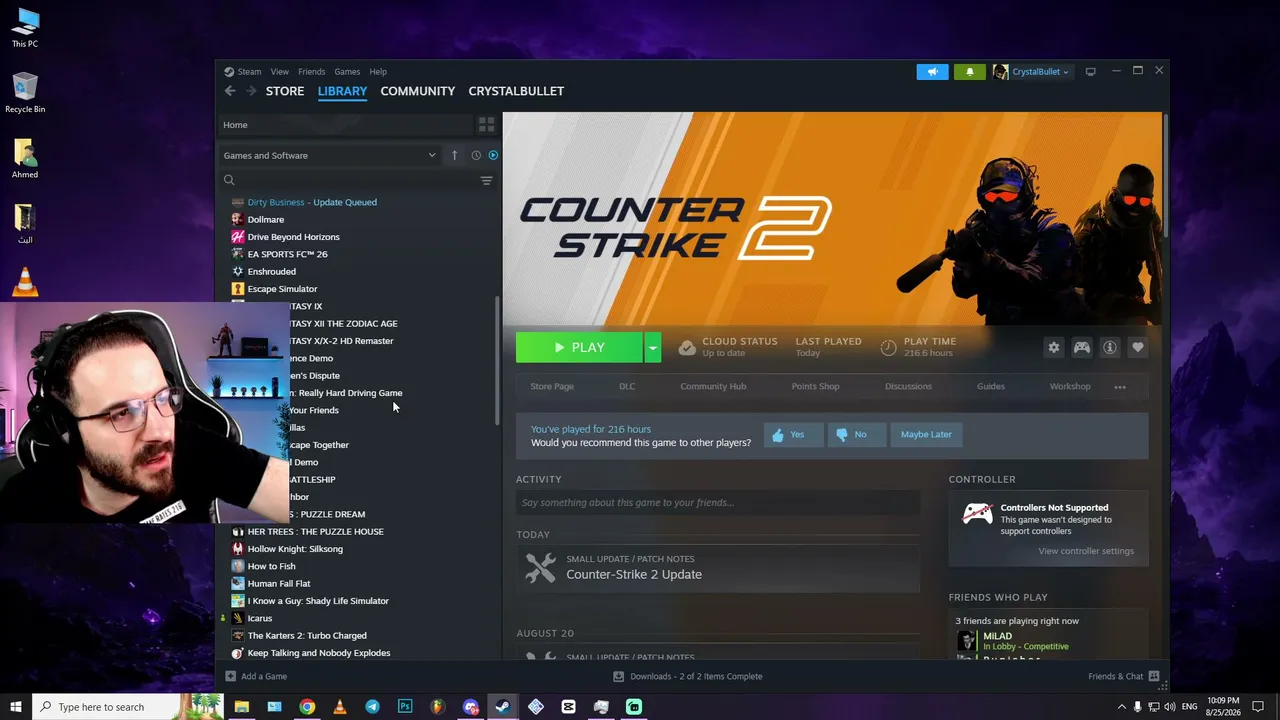This screenshot has height=720, width=1280.
Task: Choose Maybe Later for recommendation
Action: coord(926,435)
